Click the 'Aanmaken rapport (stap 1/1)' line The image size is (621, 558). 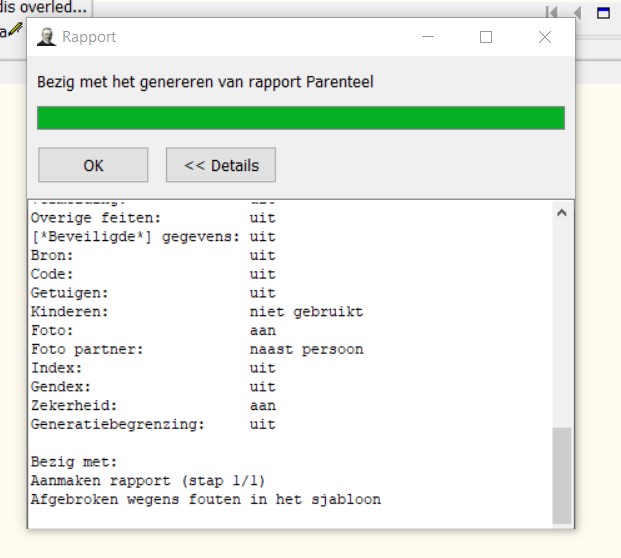pyautogui.click(x=148, y=480)
